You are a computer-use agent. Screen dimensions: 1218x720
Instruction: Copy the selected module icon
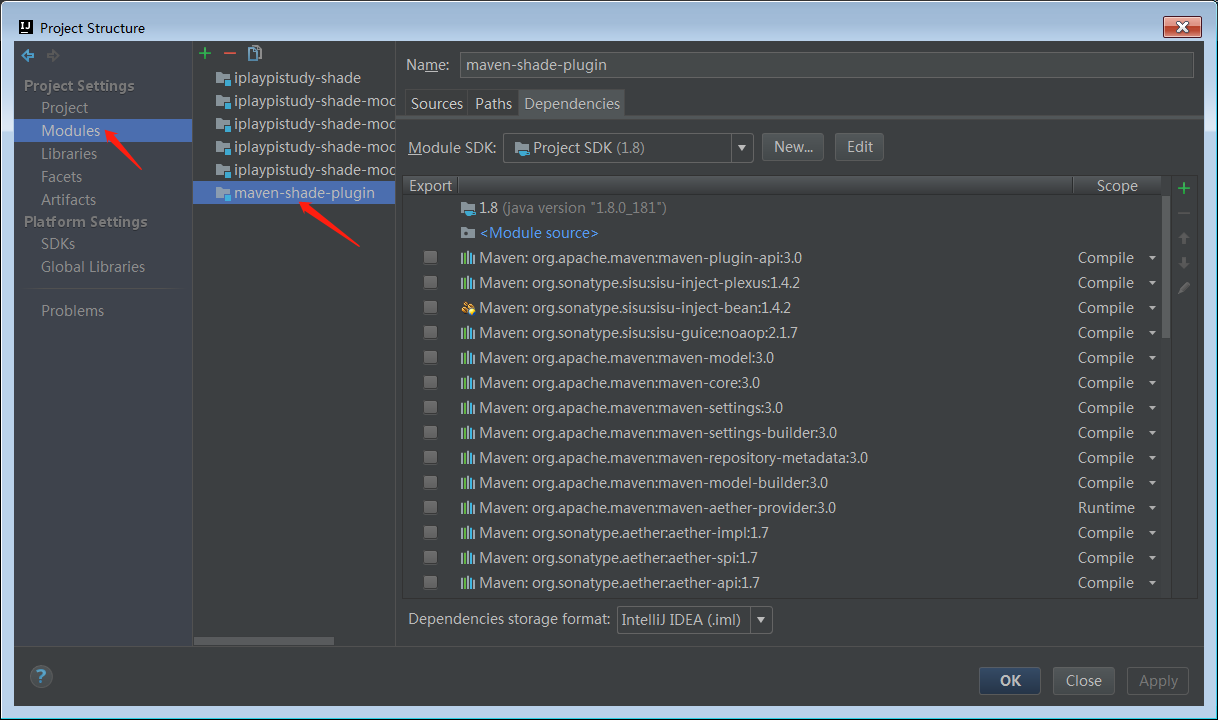[255, 53]
